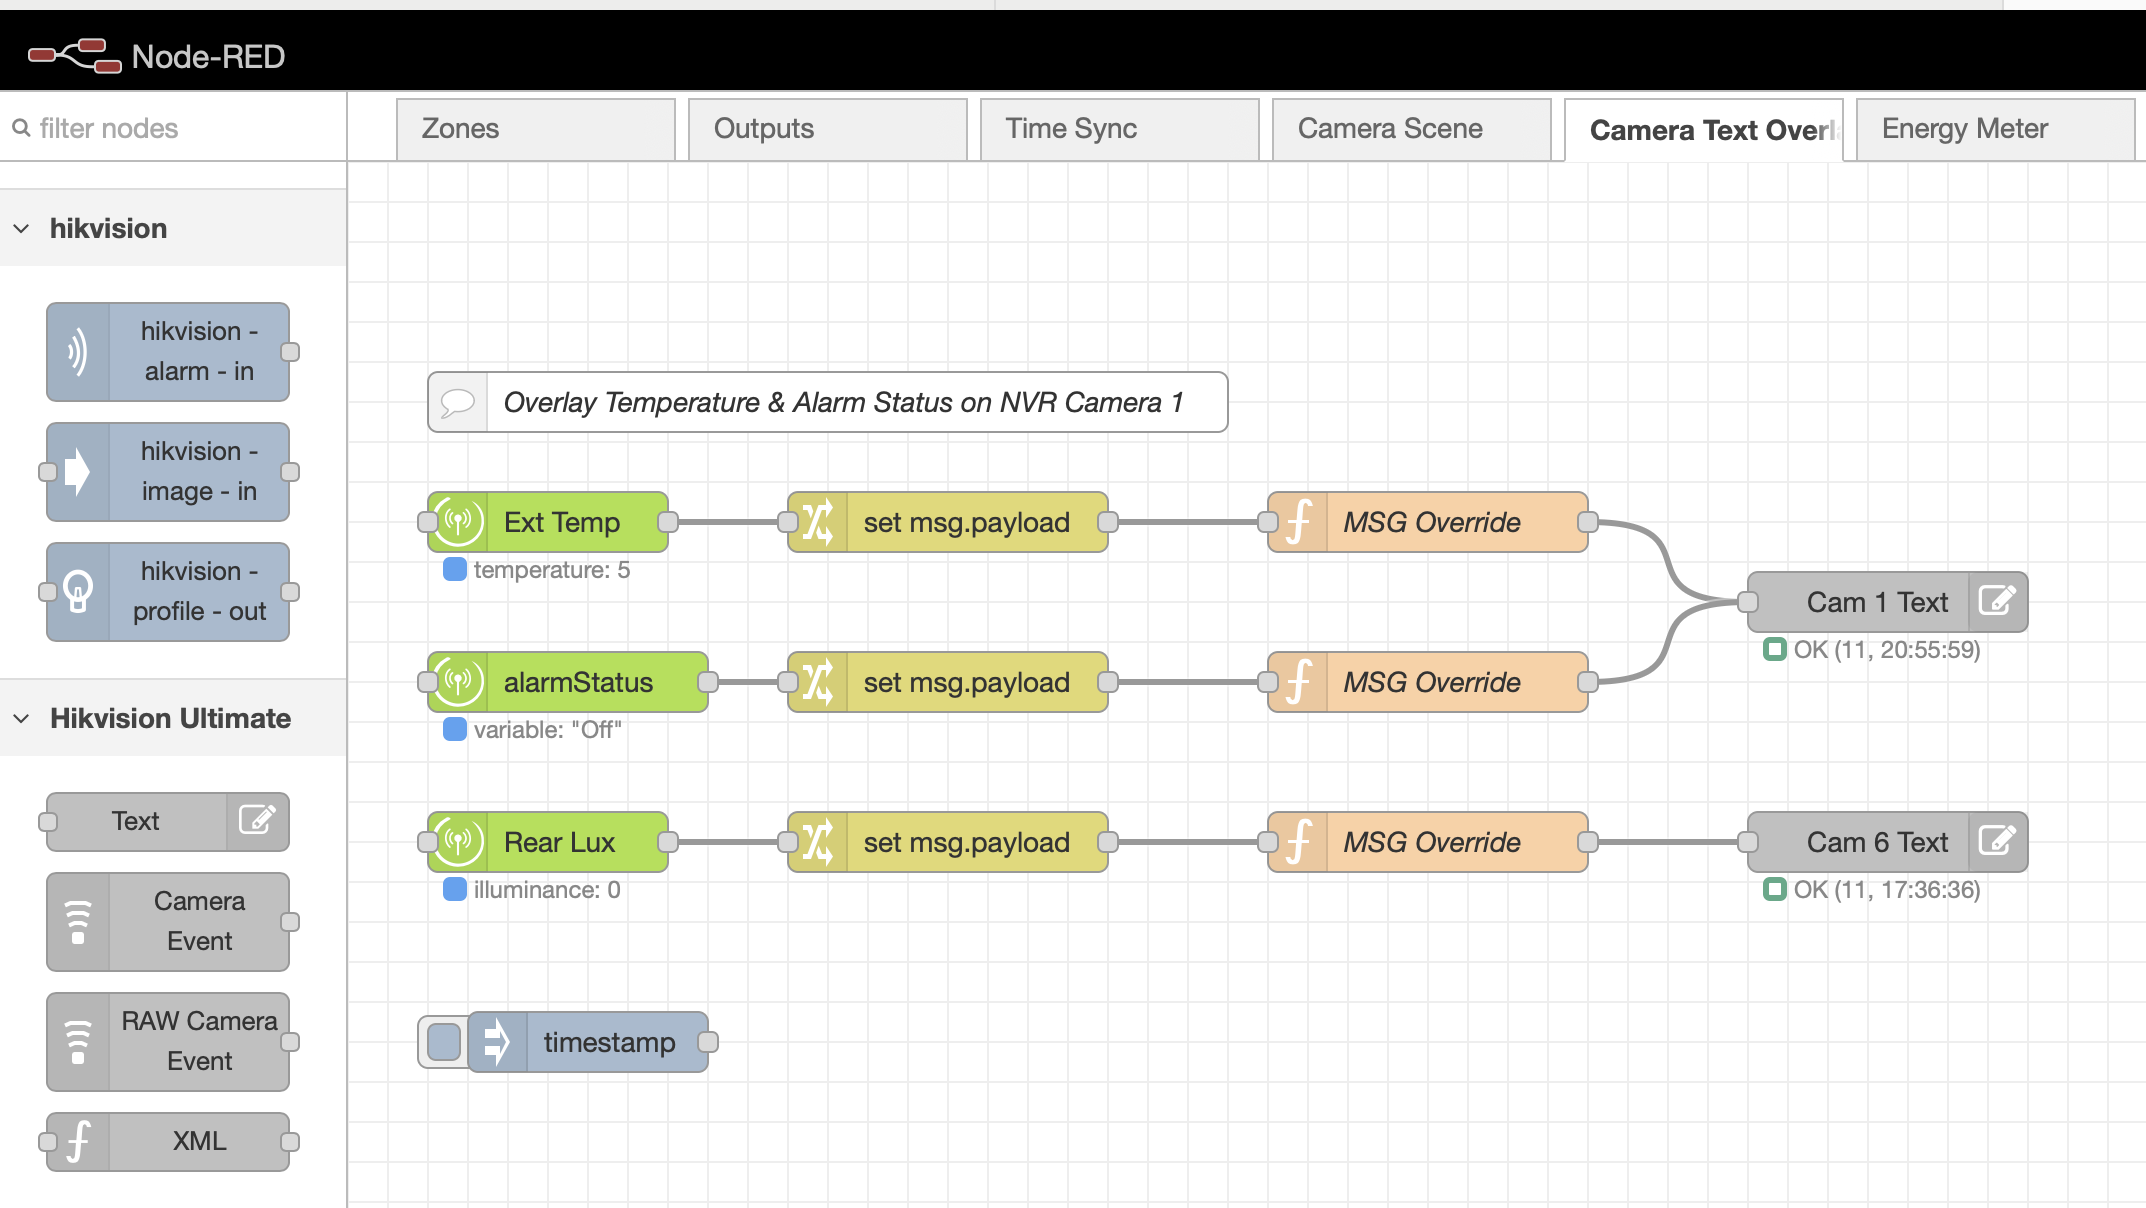Screen dimensions: 2146x1208
Task: Open the Outputs flow tab
Action: tap(763, 128)
